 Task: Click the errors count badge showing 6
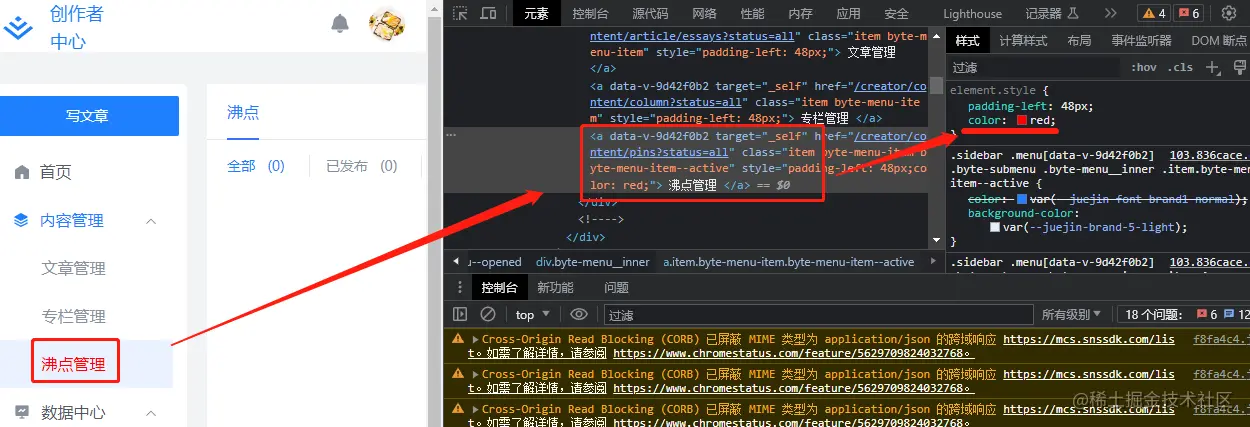tap(1189, 13)
